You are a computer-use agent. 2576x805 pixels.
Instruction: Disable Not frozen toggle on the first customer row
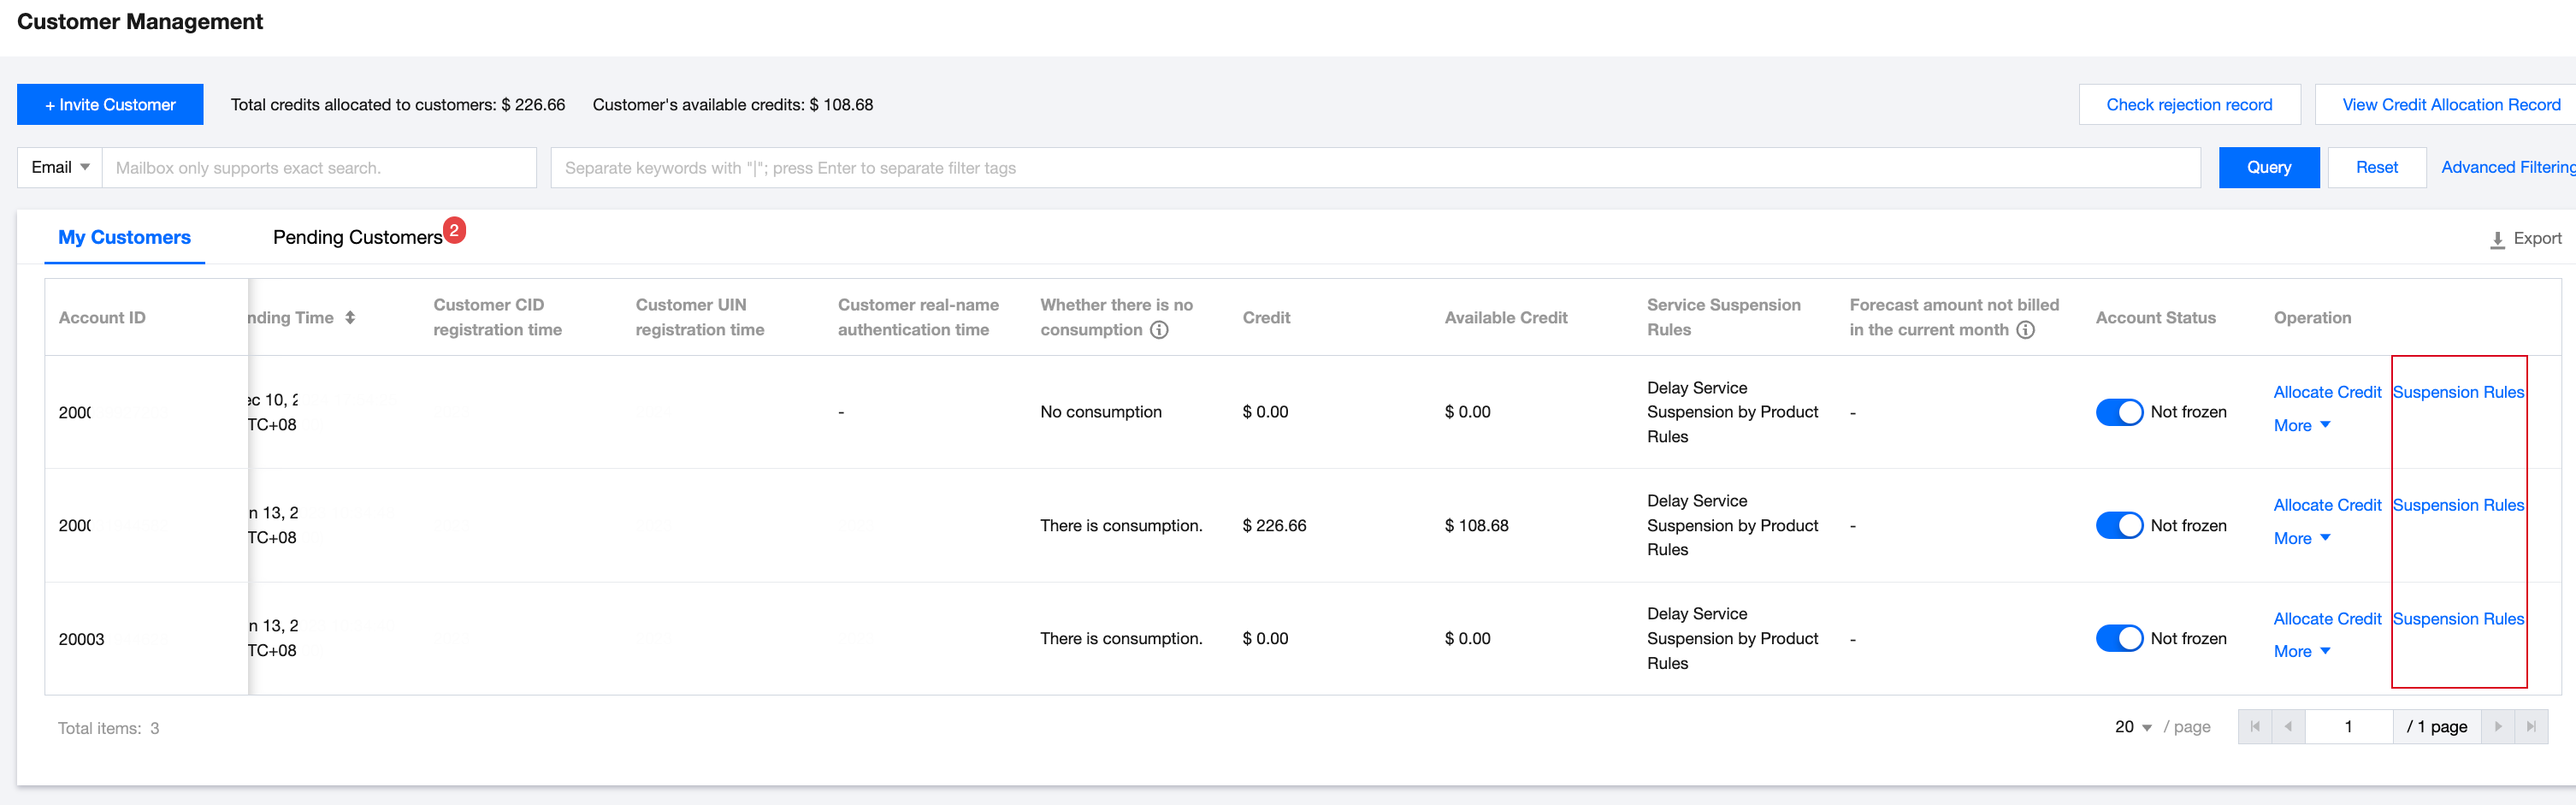[2119, 411]
